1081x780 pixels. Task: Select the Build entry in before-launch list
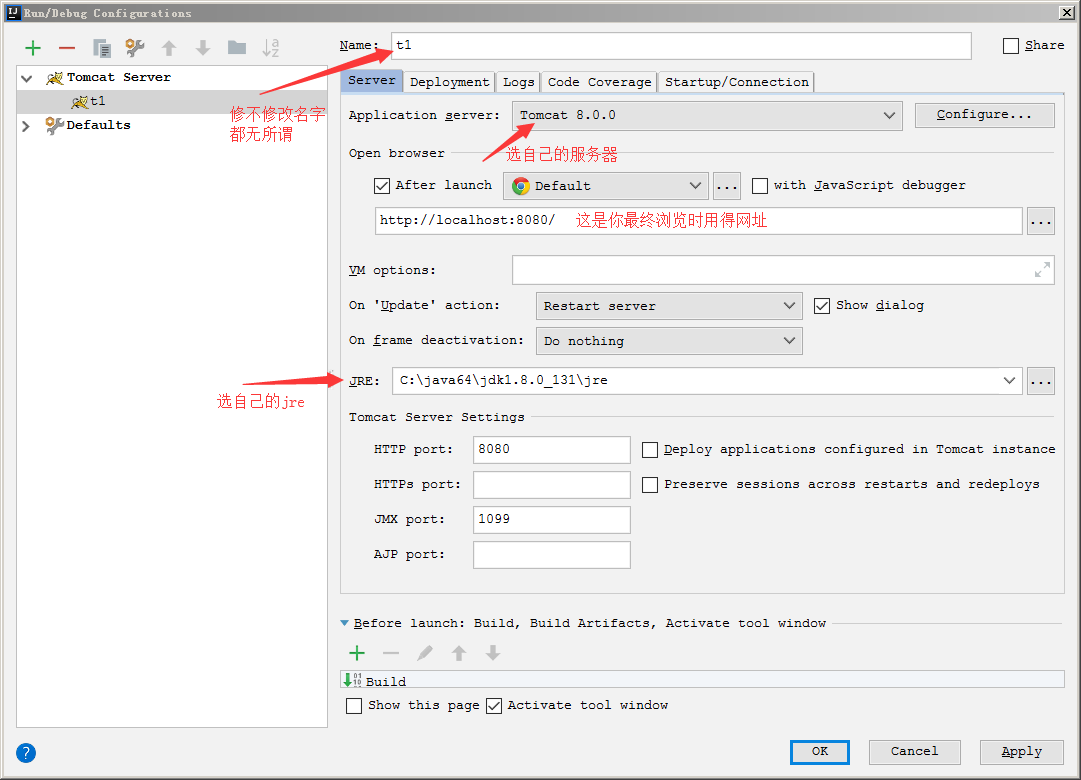703,681
